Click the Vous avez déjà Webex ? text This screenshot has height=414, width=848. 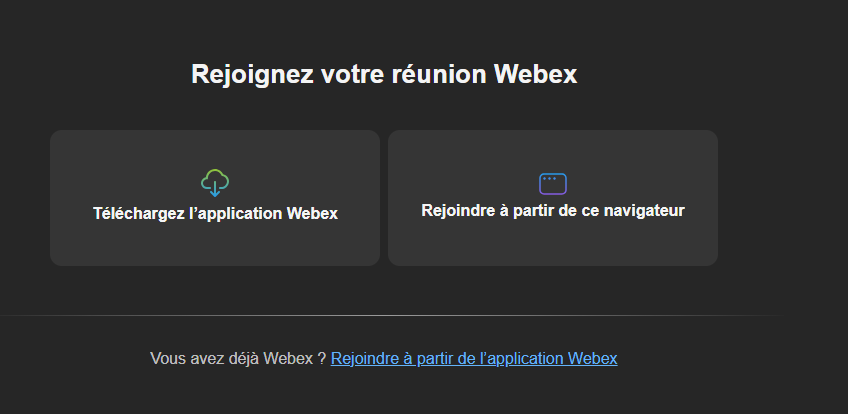click(x=237, y=358)
